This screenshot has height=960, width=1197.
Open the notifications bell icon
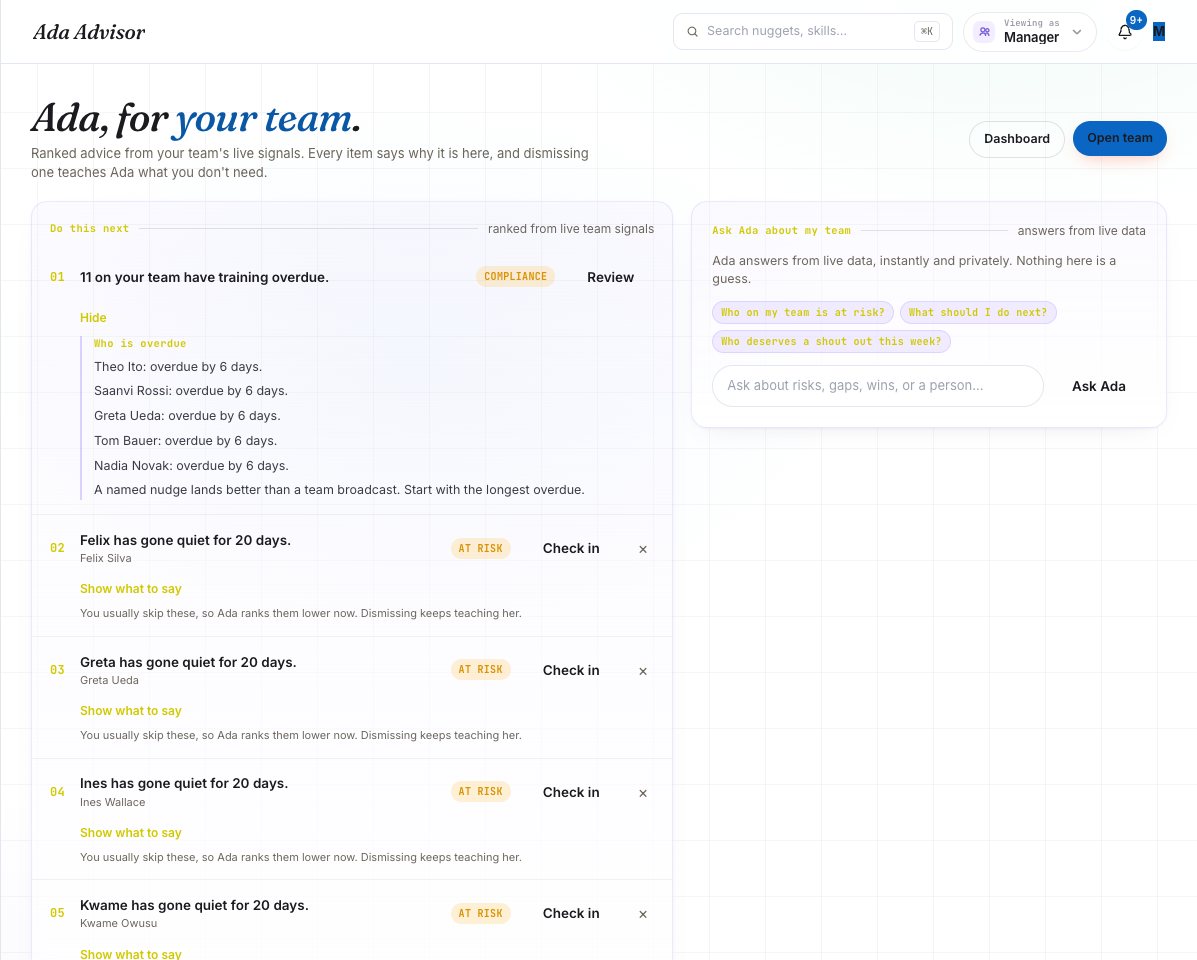pyautogui.click(x=1124, y=32)
